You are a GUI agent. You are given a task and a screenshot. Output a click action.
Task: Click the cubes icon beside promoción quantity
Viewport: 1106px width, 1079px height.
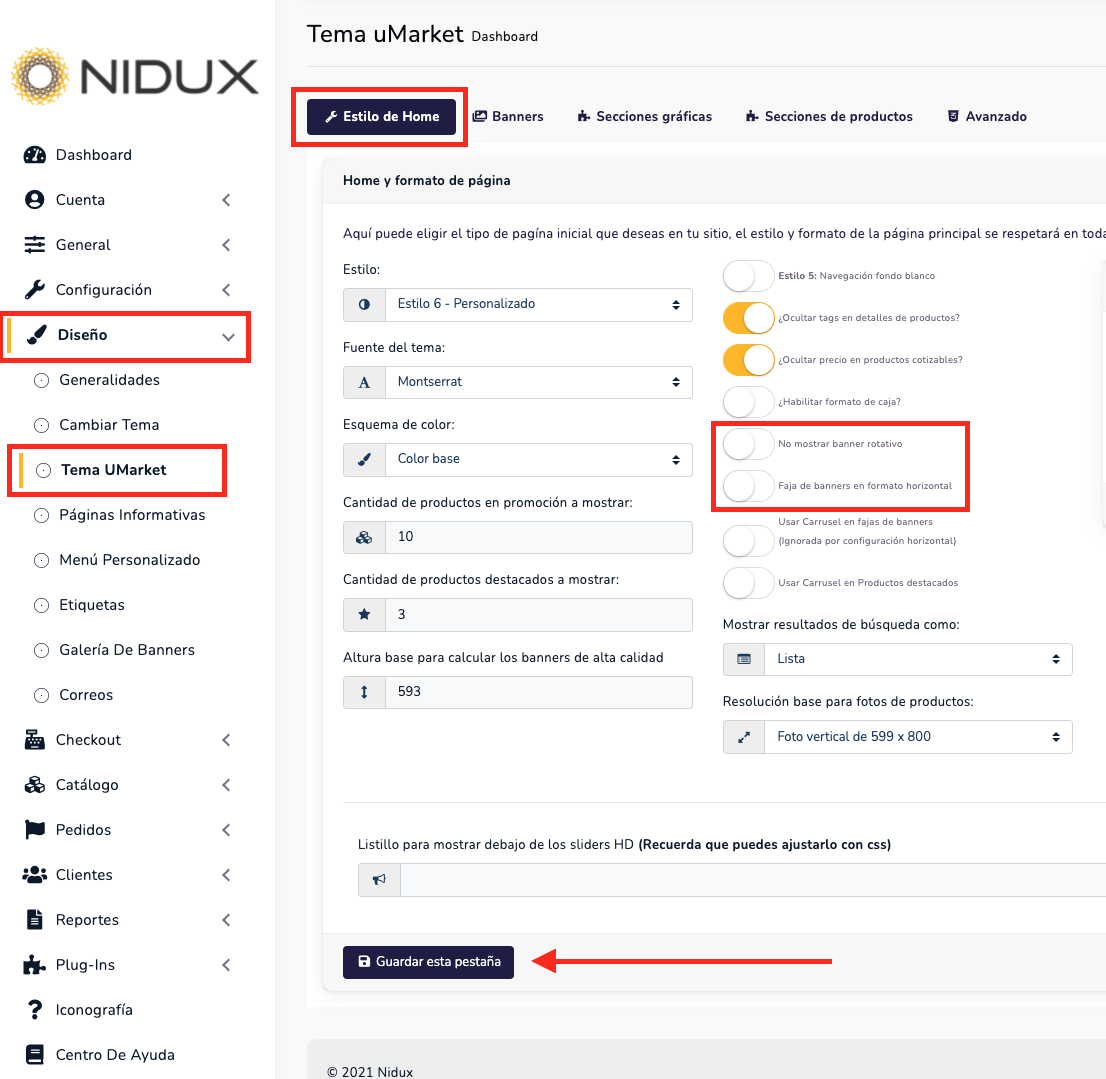[364, 537]
